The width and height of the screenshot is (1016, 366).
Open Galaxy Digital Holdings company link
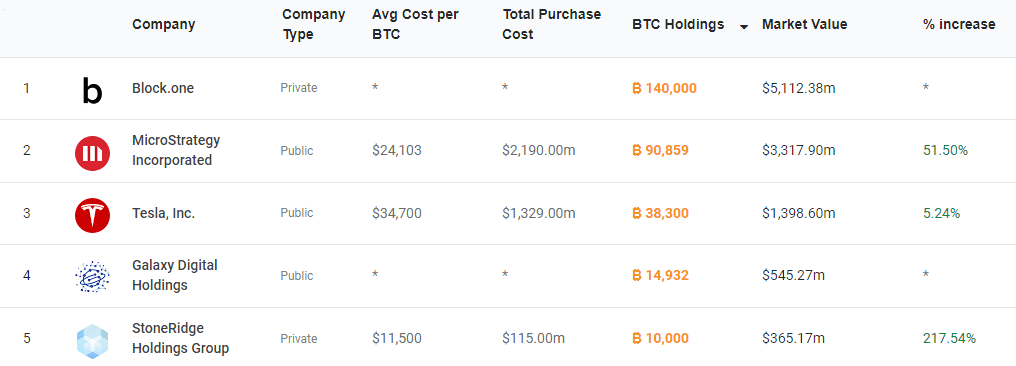175,275
